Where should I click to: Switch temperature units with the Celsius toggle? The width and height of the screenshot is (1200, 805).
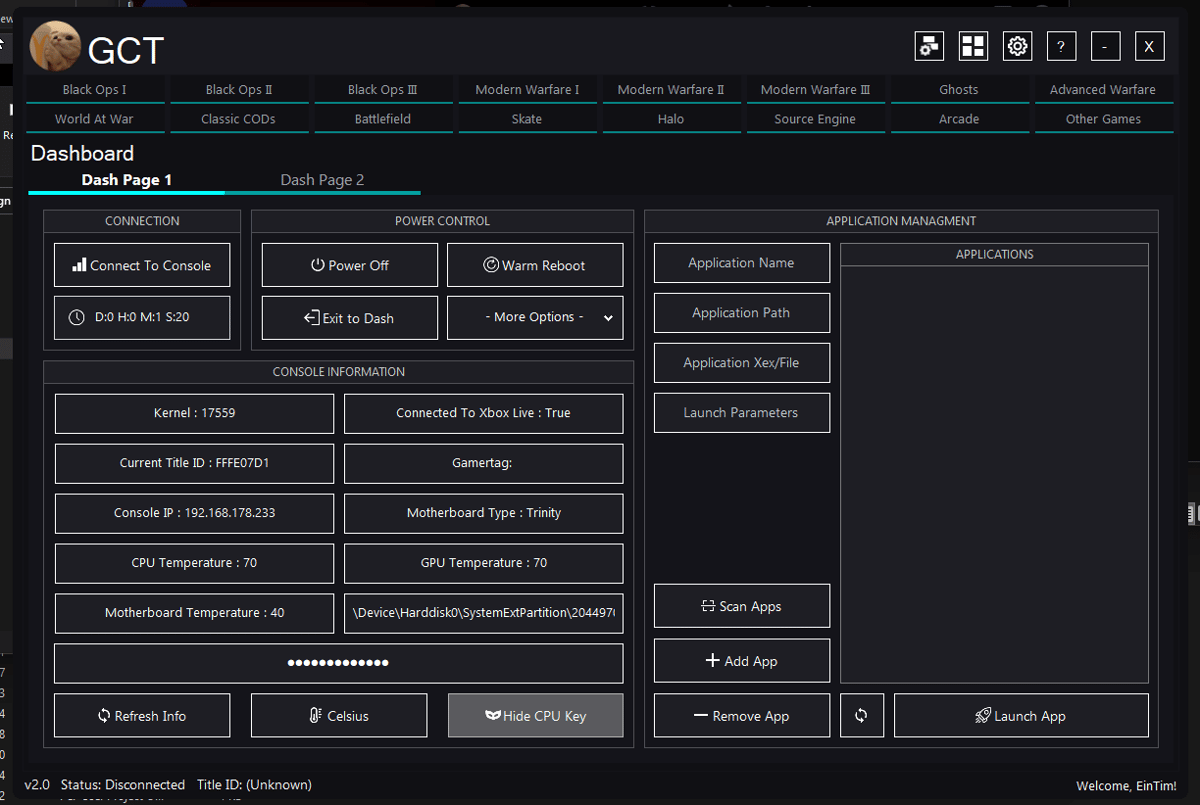point(339,715)
